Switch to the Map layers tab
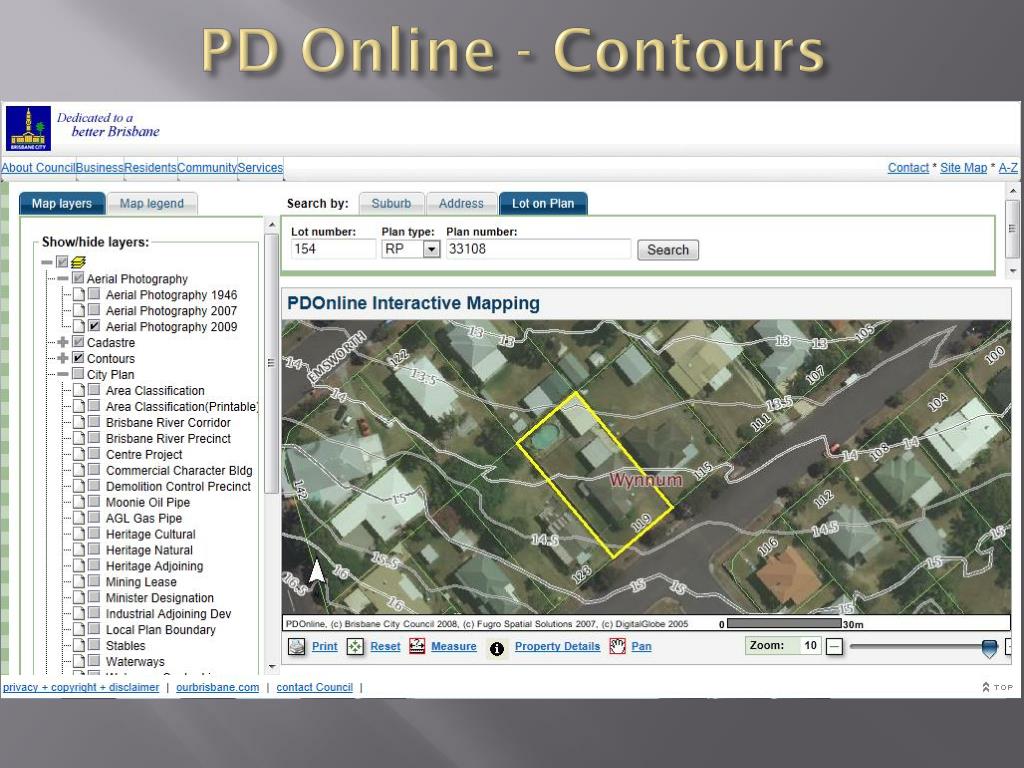Screen dimensions: 1024x768 pyautogui.click(x=62, y=203)
